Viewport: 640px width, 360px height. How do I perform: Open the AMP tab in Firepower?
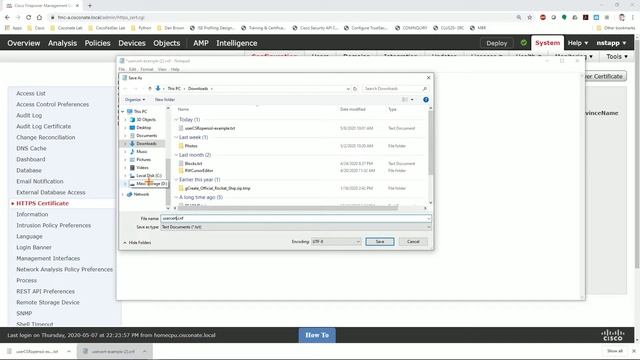pyautogui.click(x=200, y=43)
